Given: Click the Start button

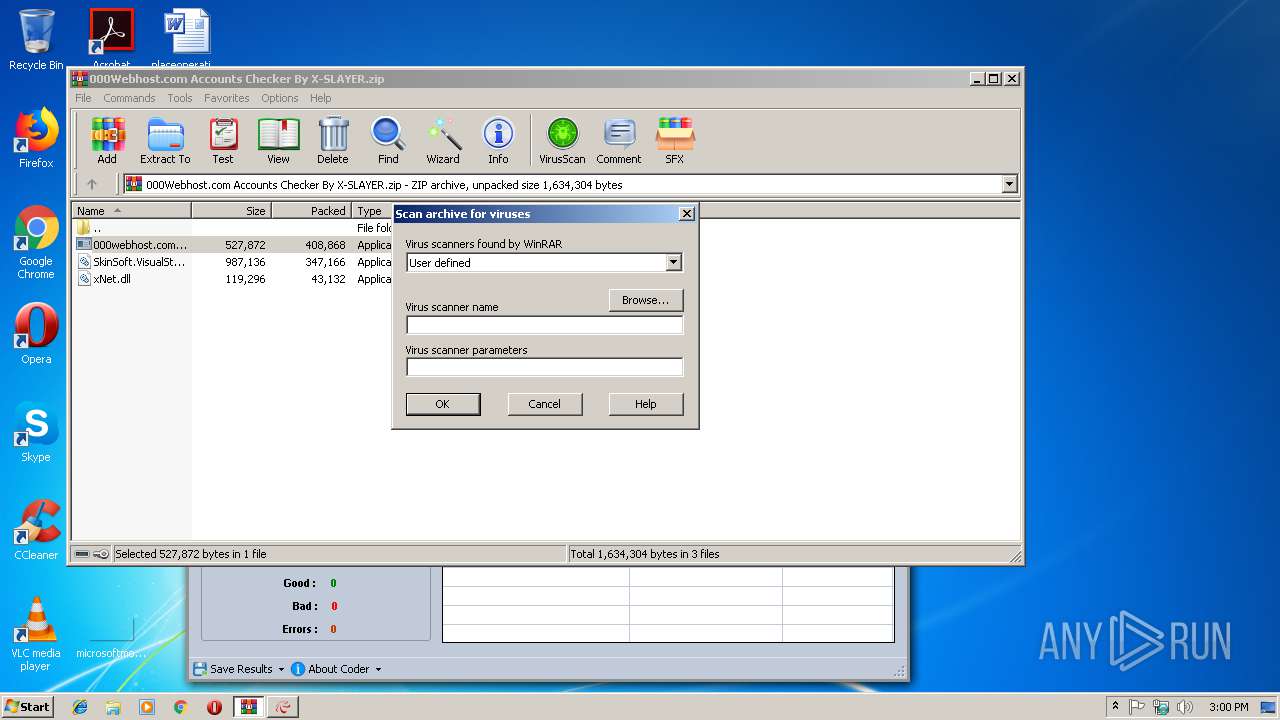Looking at the screenshot, I should click(27, 707).
